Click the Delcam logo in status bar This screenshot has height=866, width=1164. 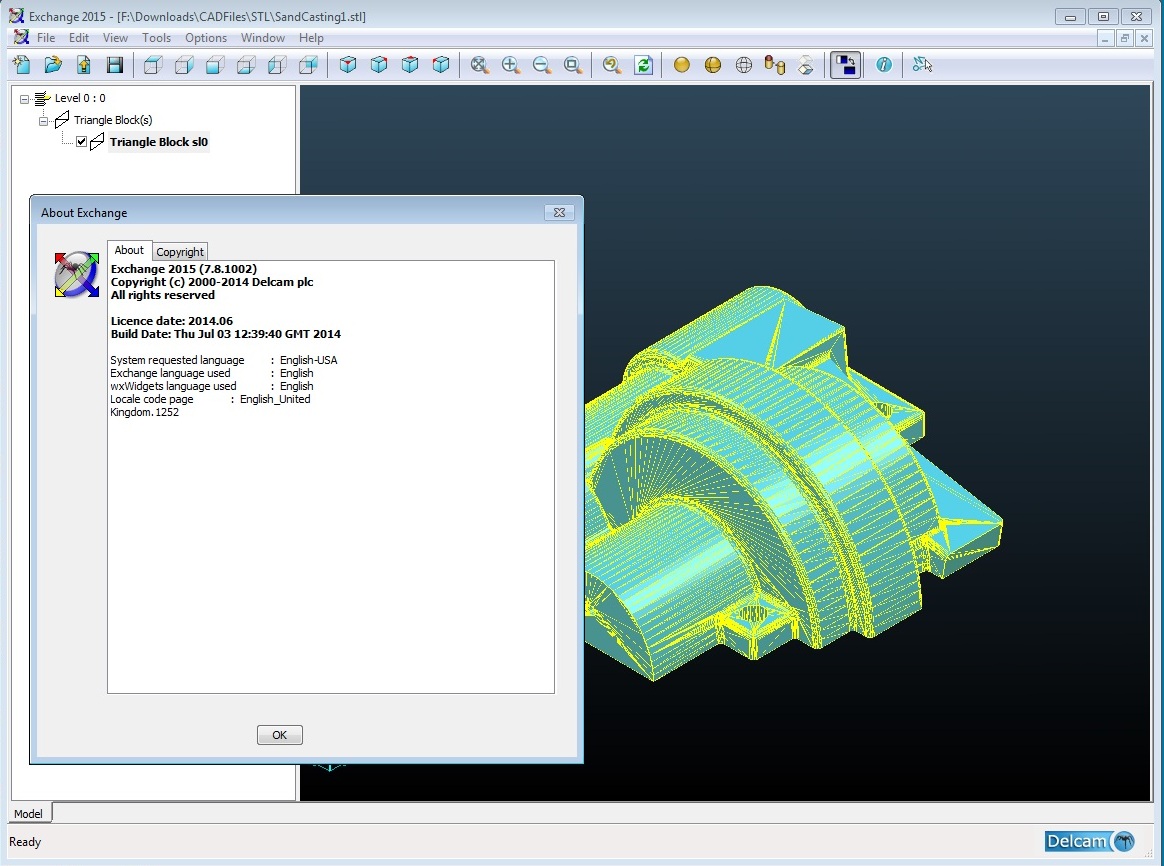pos(1090,841)
